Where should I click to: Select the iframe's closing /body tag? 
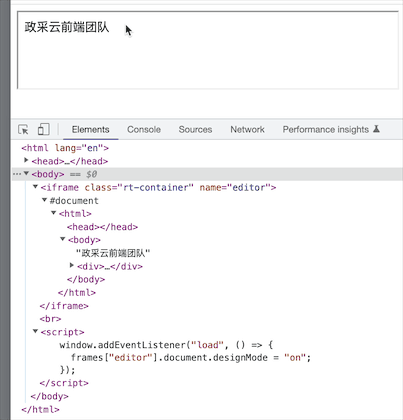[86, 279]
